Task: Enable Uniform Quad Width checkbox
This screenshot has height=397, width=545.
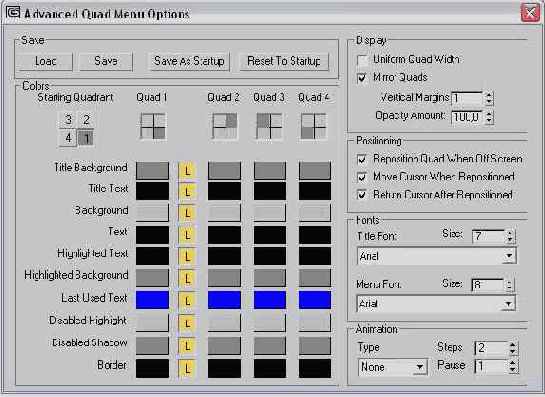Action: point(362,60)
